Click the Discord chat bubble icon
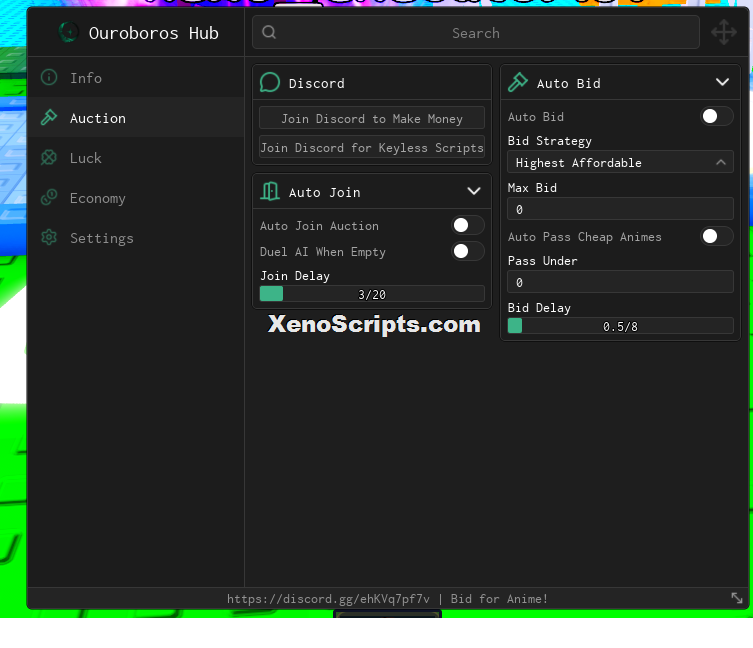This screenshot has width=753, height=648. (x=270, y=83)
